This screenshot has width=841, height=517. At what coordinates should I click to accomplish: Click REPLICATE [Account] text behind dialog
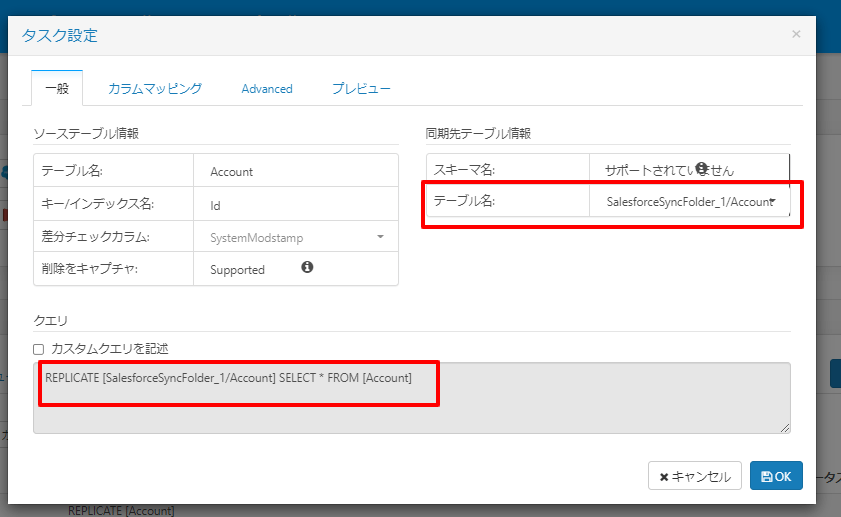click(x=121, y=511)
